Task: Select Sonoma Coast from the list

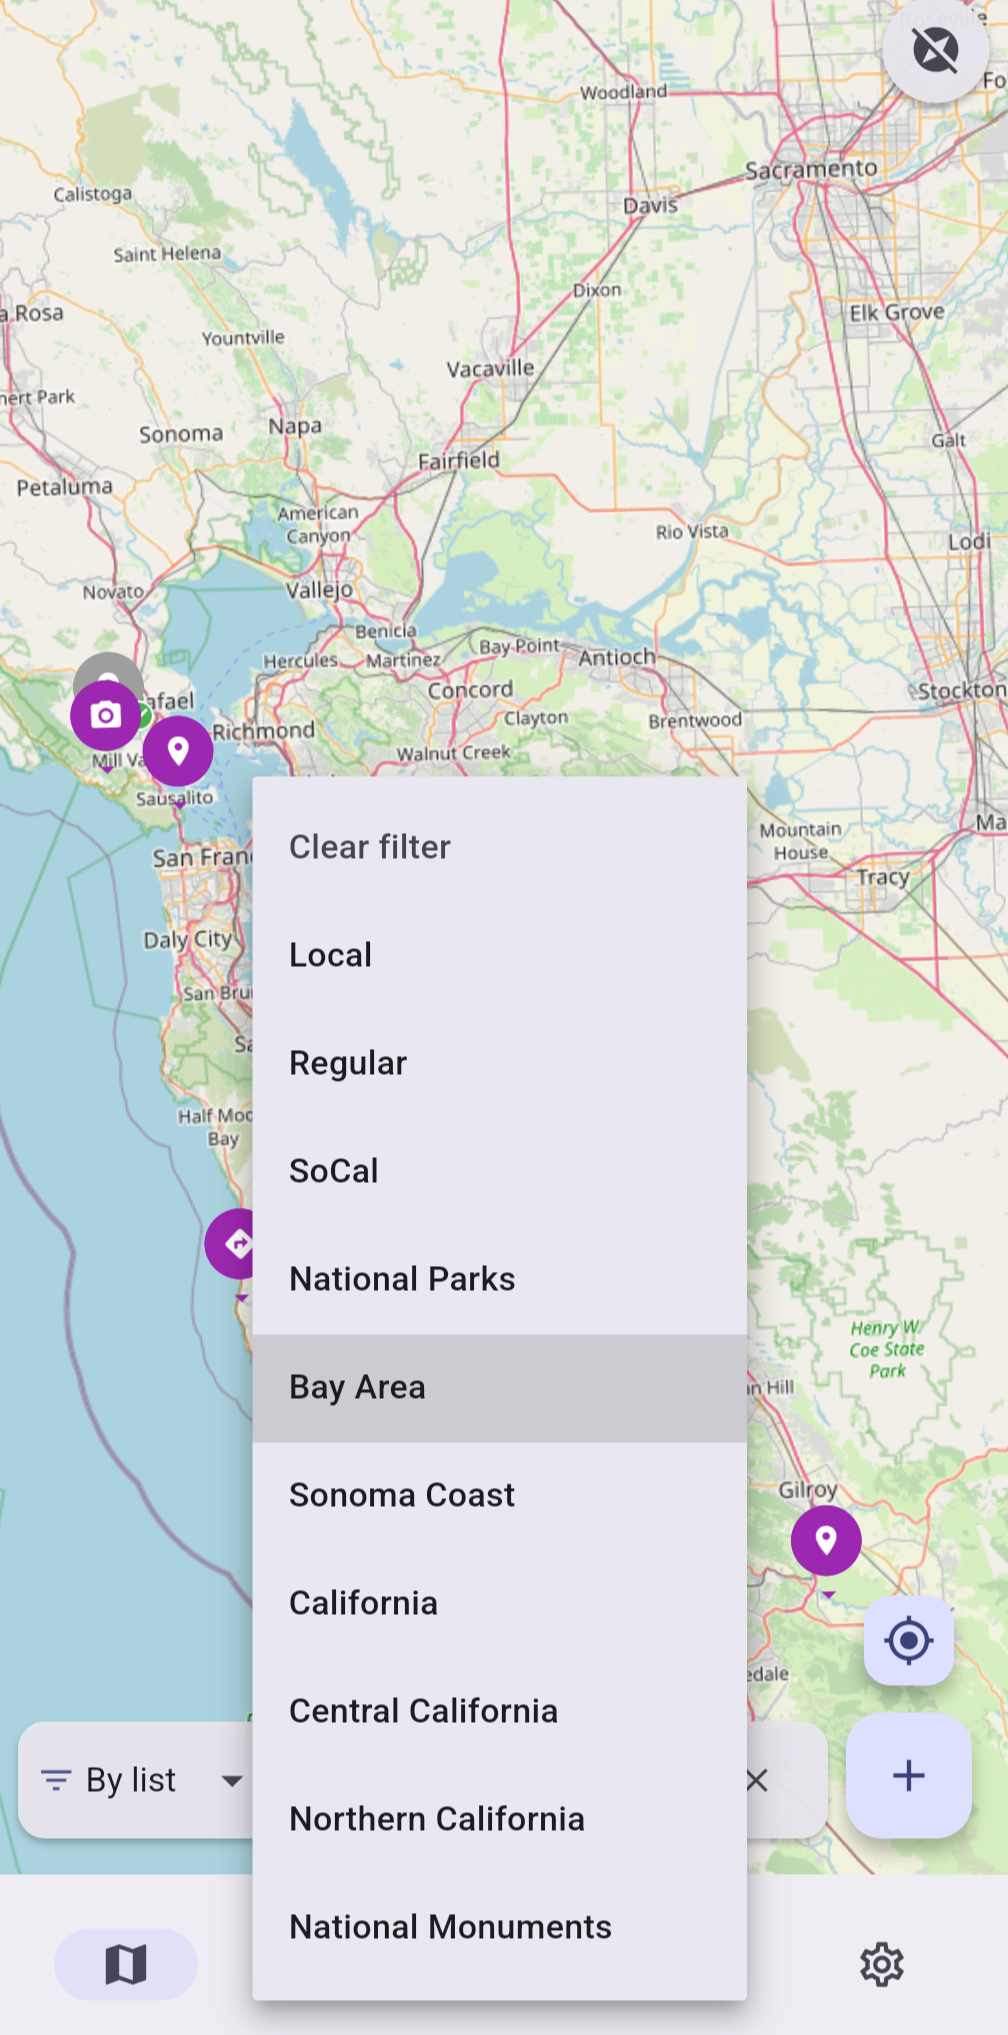Action: pos(401,1494)
